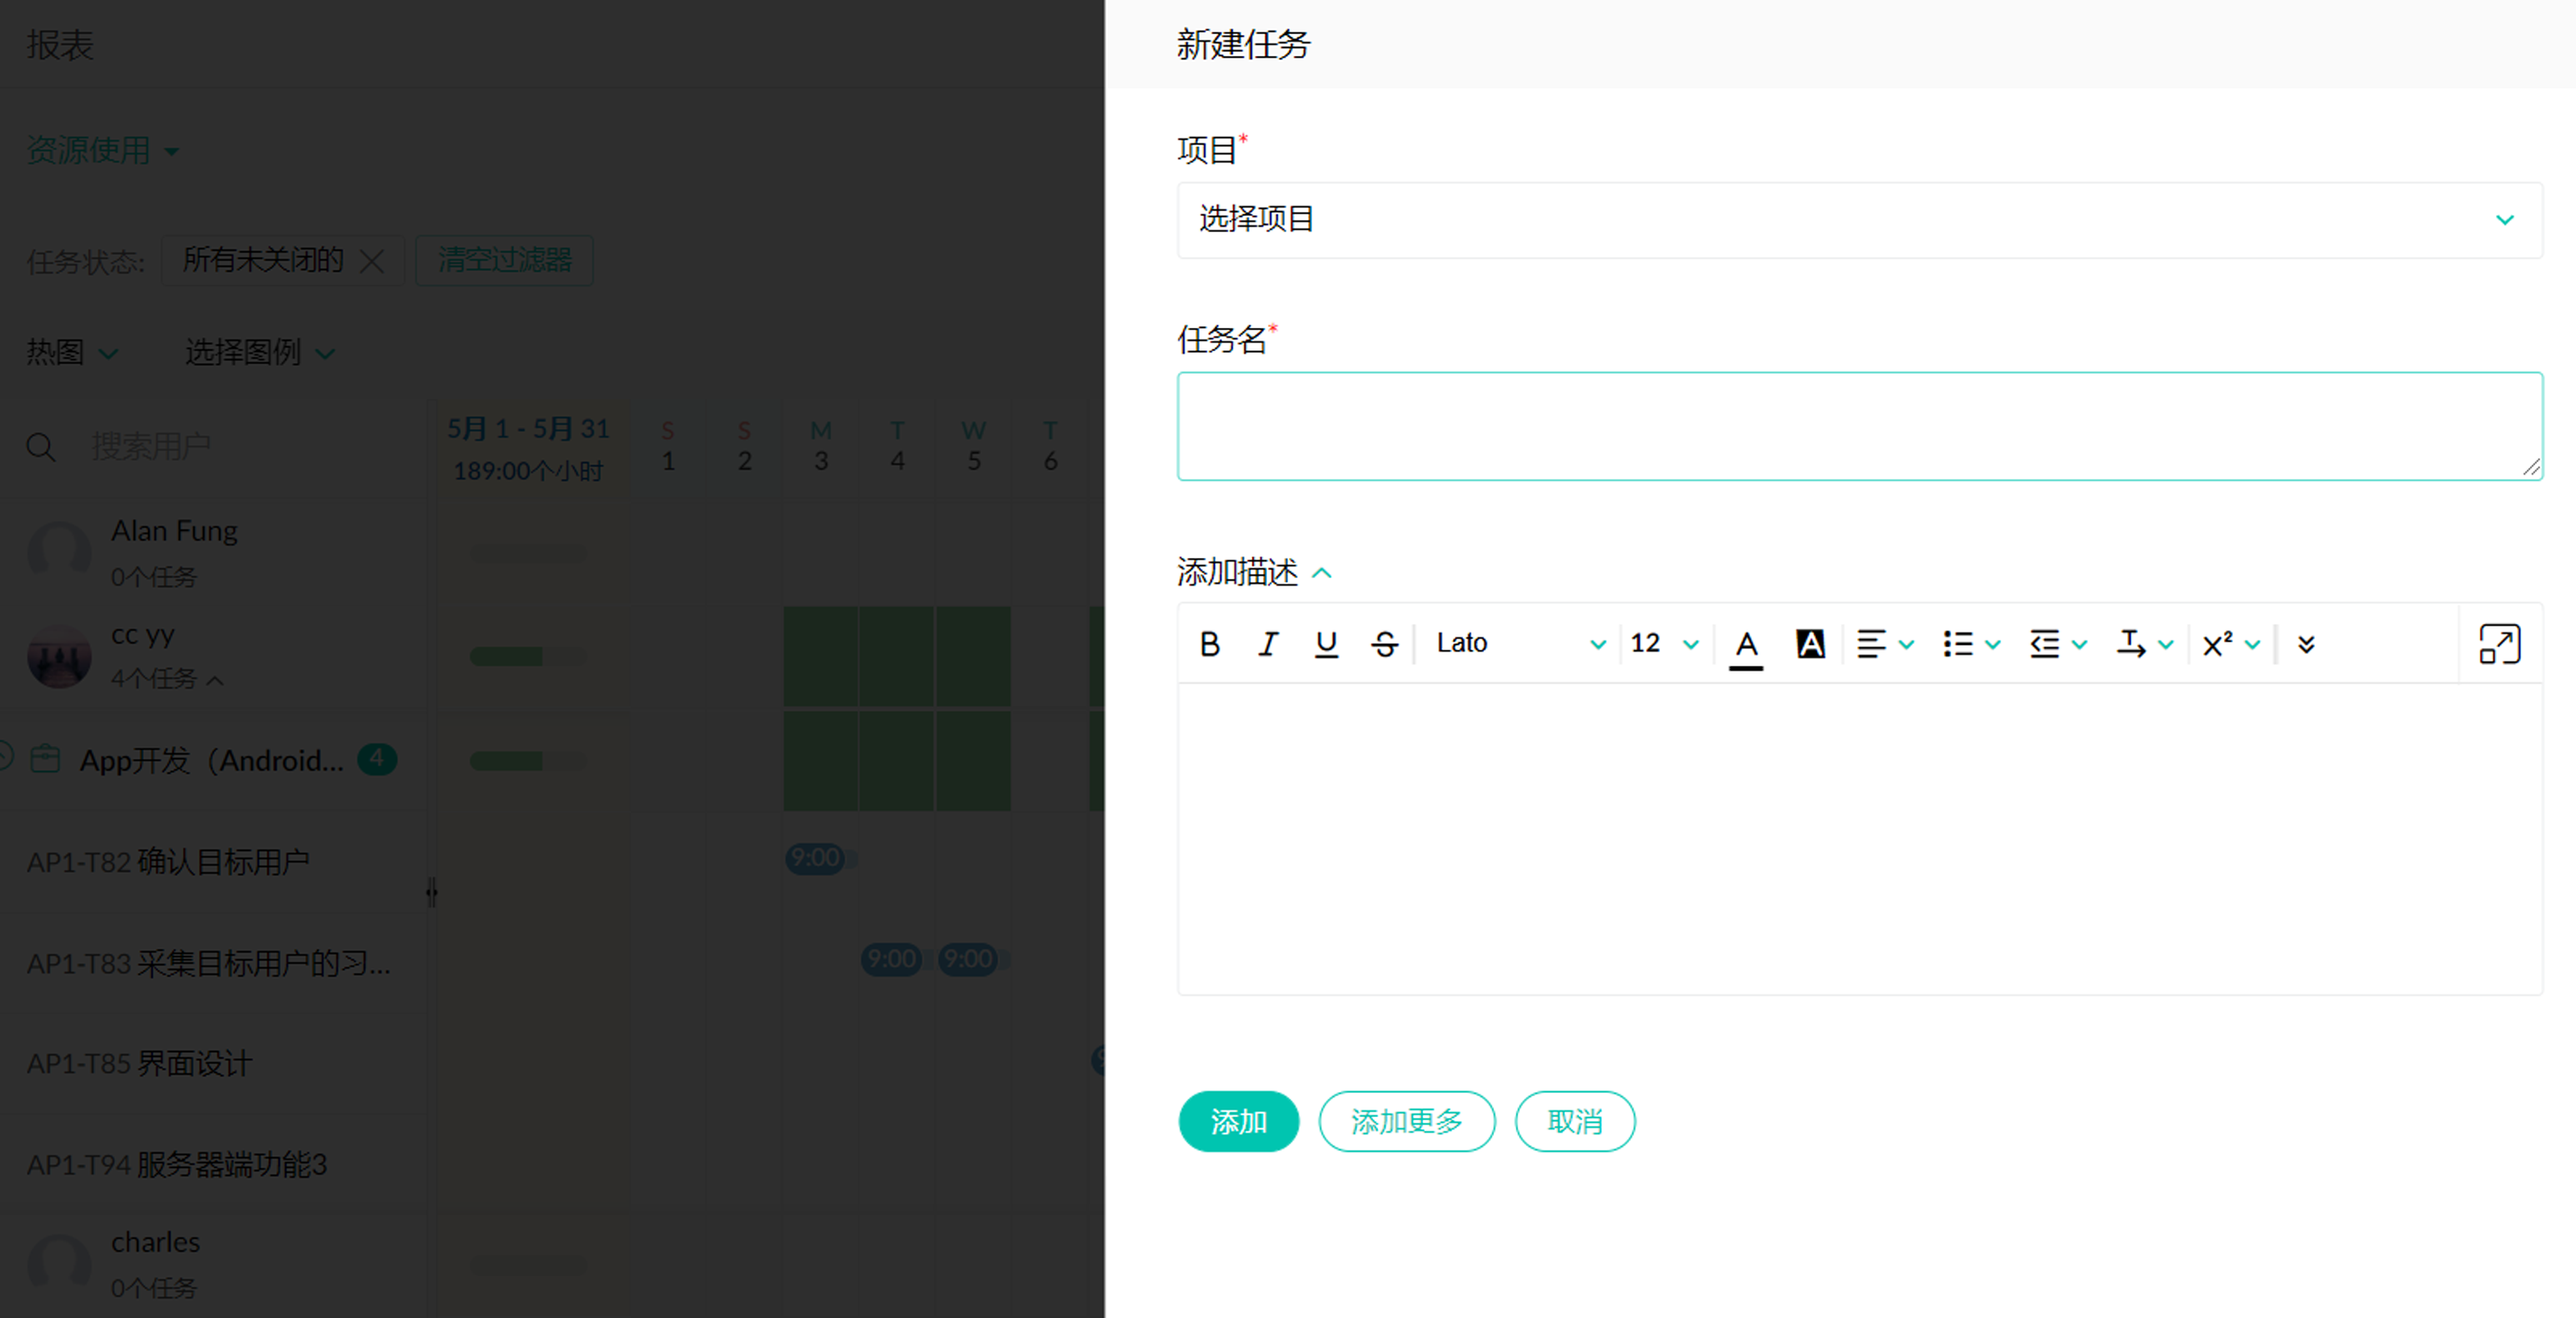Apply strikethrough formatting in editor
The image size is (2576, 1318).
(x=1384, y=644)
